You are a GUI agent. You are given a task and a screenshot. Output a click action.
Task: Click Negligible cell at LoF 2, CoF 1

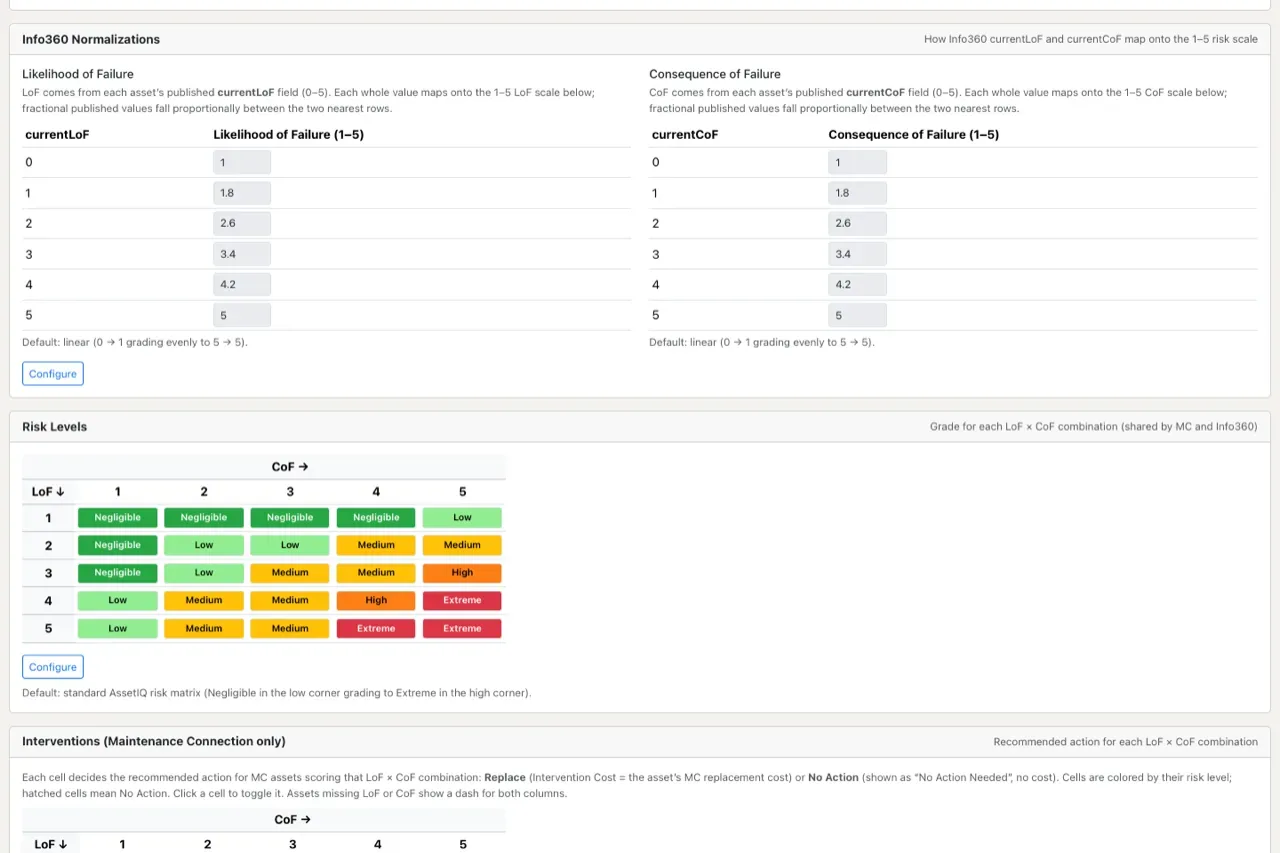pyautogui.click(x=118, y=545)
